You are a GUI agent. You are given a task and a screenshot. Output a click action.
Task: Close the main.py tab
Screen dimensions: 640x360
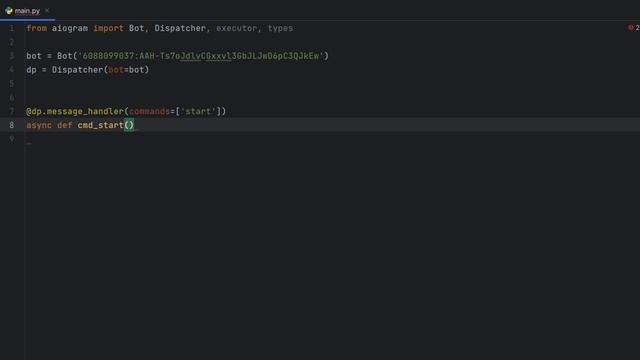[47, 11]
